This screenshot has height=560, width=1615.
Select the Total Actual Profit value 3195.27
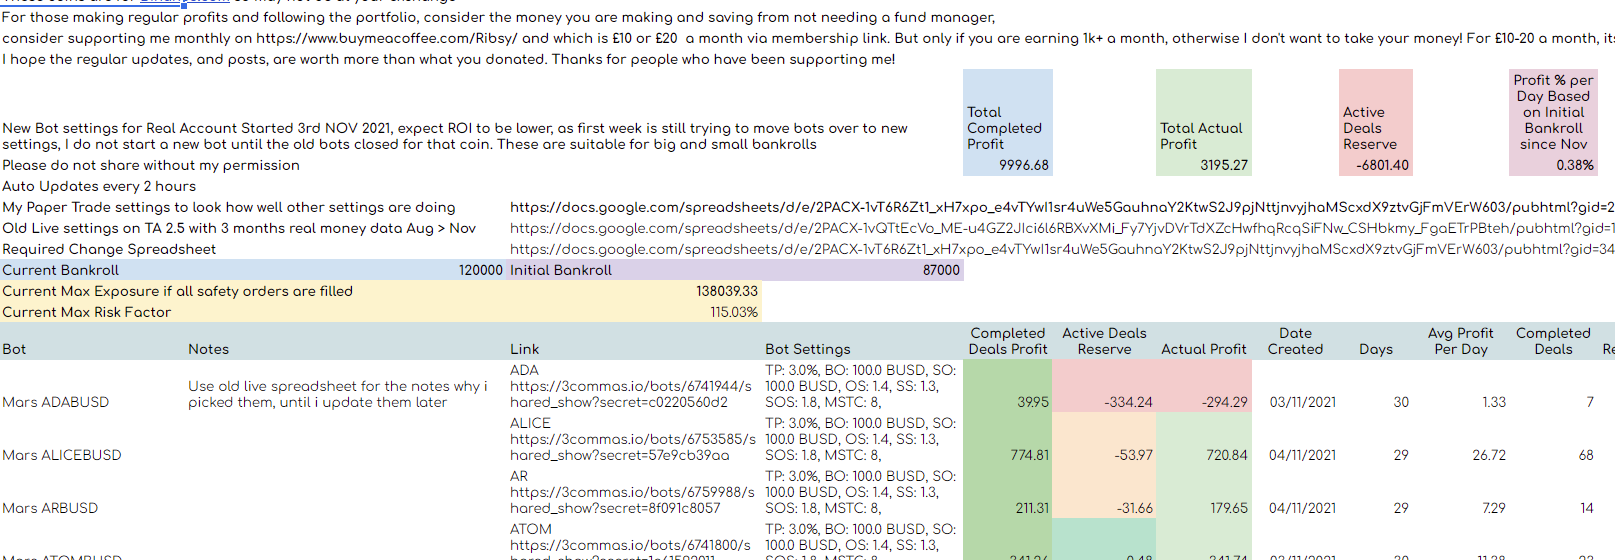(x=1224, y=165)
